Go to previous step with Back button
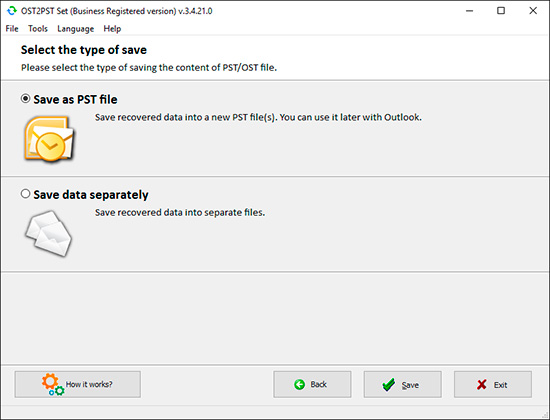Screen dimensions: 550x420 (x=312, y=385)
